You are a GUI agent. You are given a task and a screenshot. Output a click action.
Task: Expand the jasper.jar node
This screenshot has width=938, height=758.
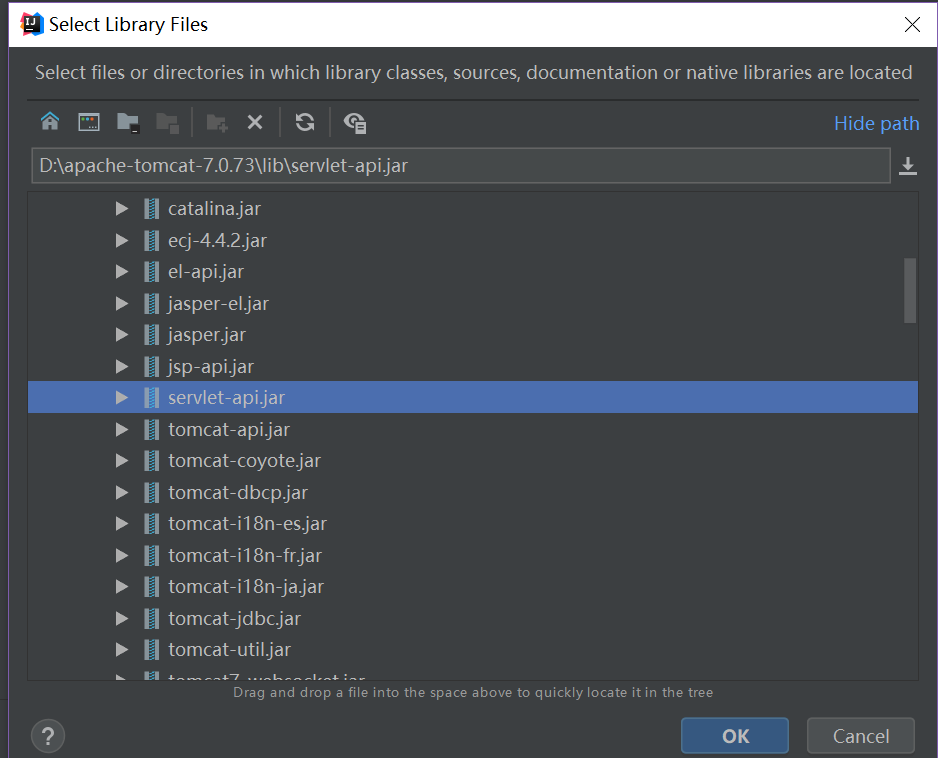click(x=122, y=334)
